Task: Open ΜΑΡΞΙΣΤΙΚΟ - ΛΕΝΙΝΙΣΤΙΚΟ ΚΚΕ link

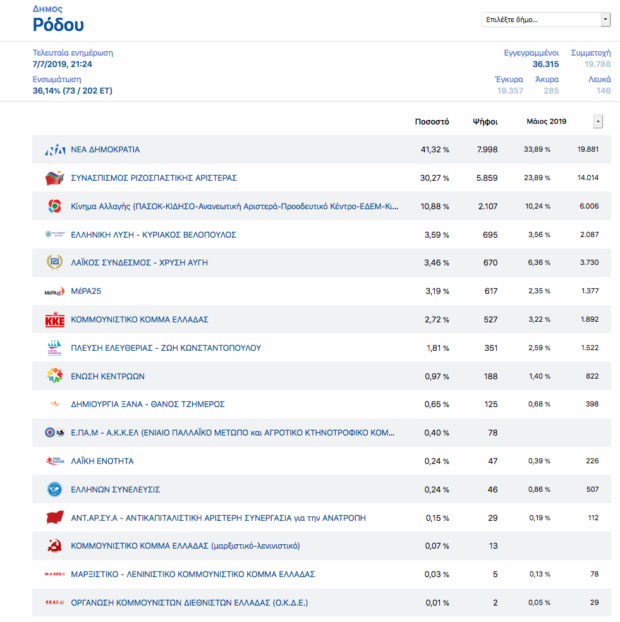Action: pos(193,574)
